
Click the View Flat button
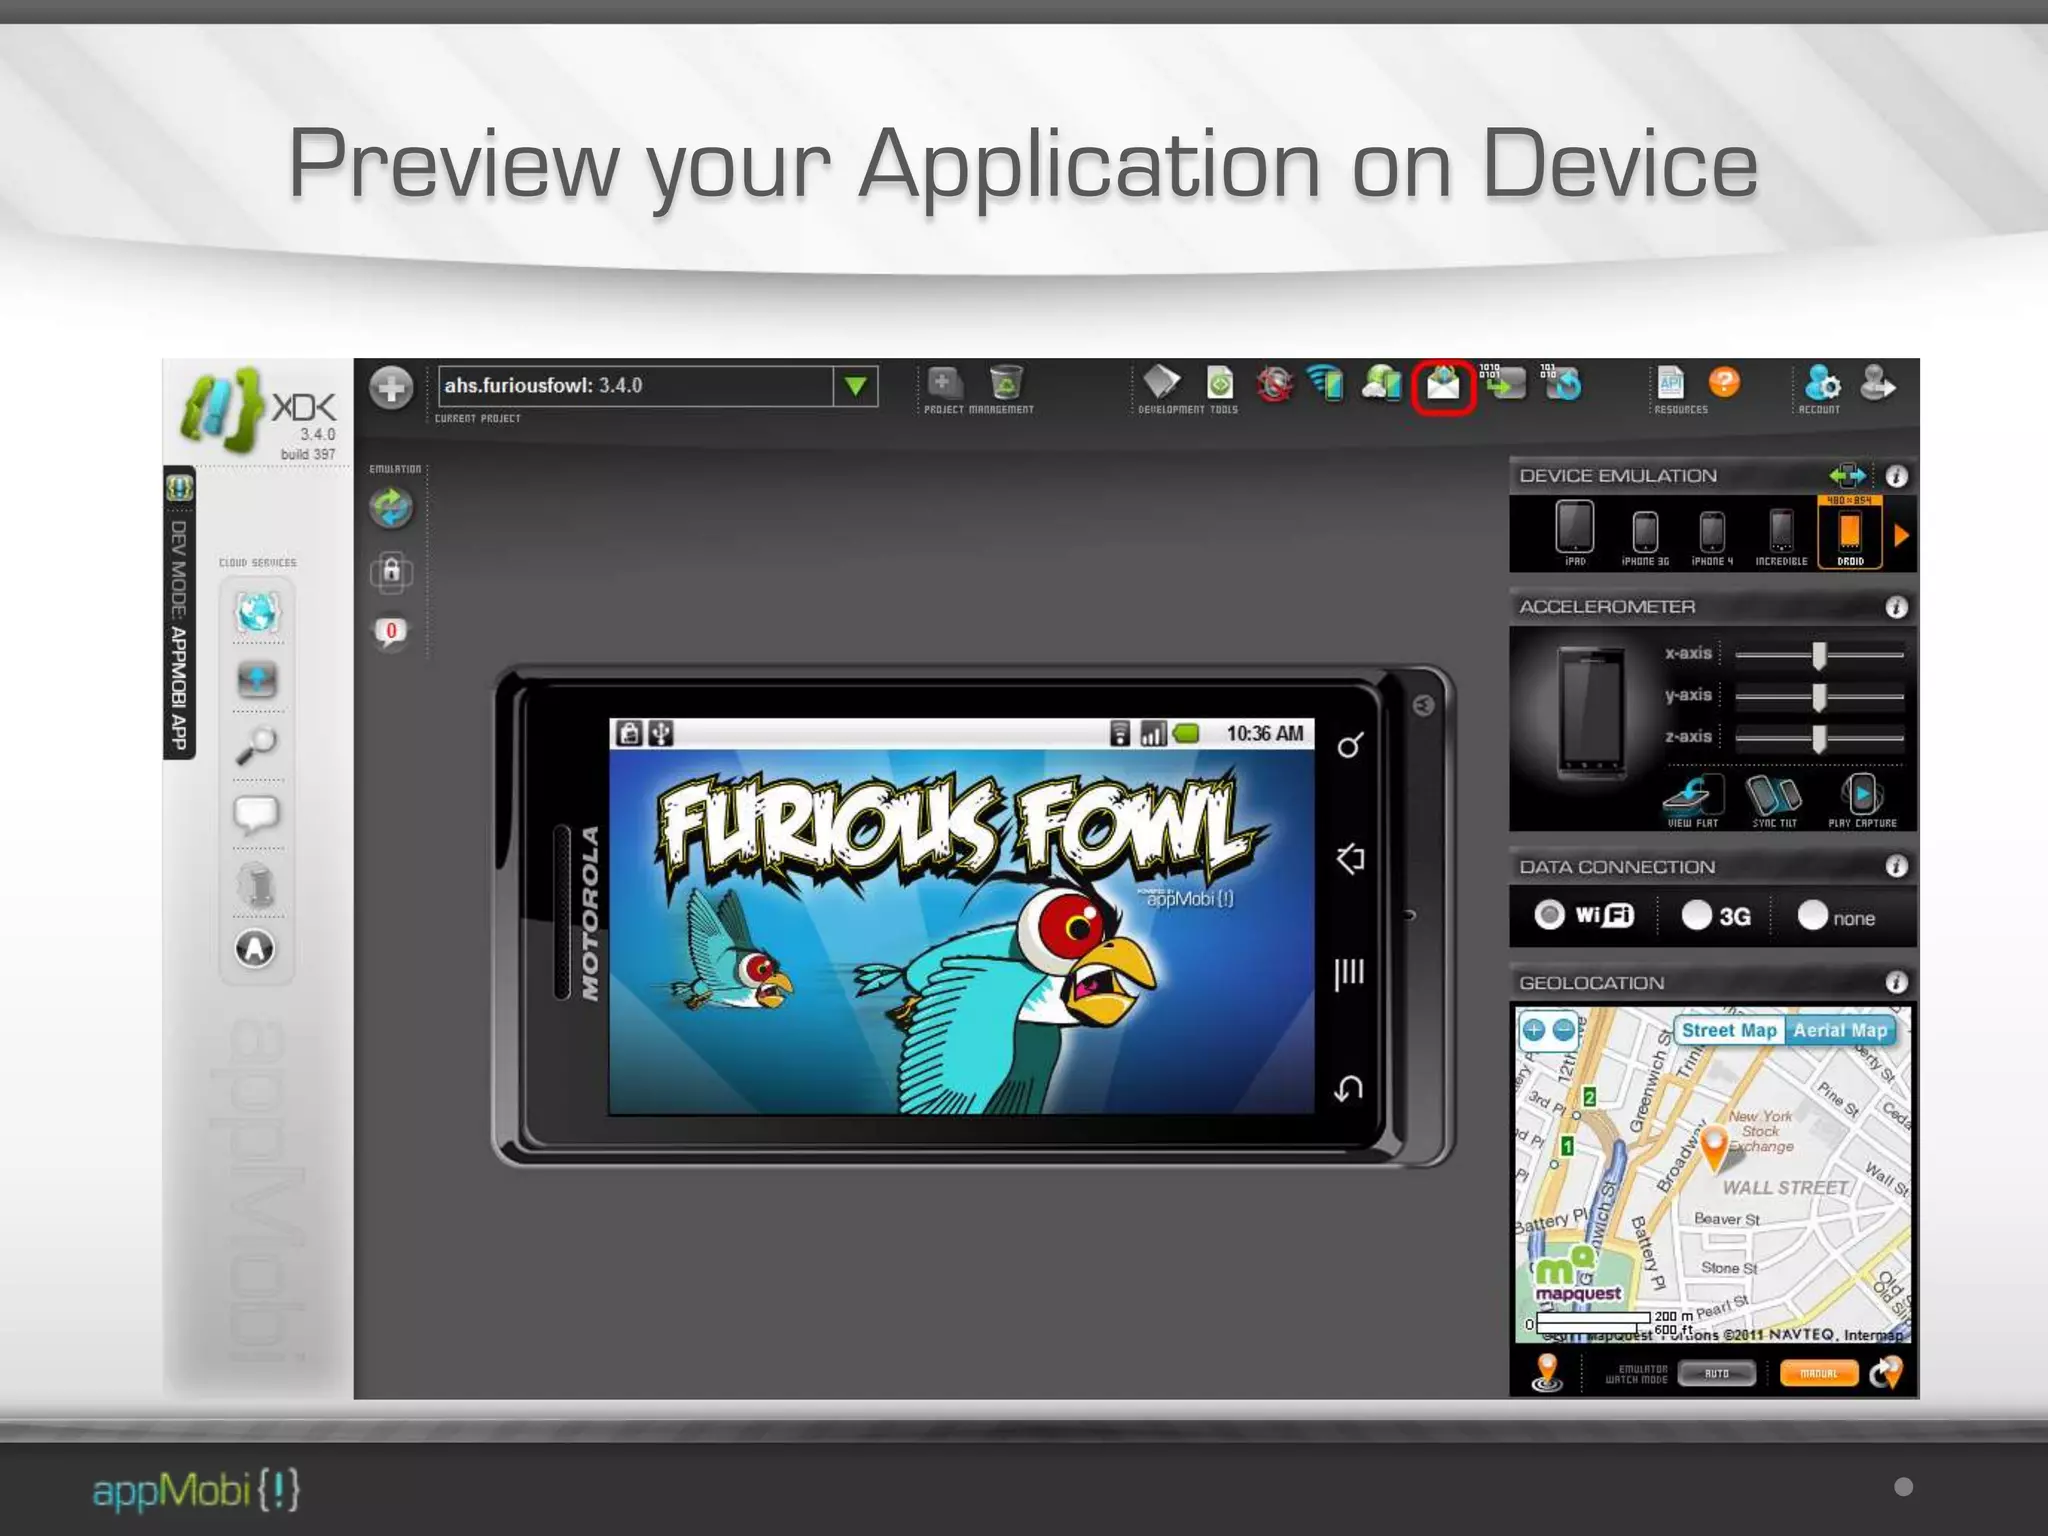(1693, 800)
